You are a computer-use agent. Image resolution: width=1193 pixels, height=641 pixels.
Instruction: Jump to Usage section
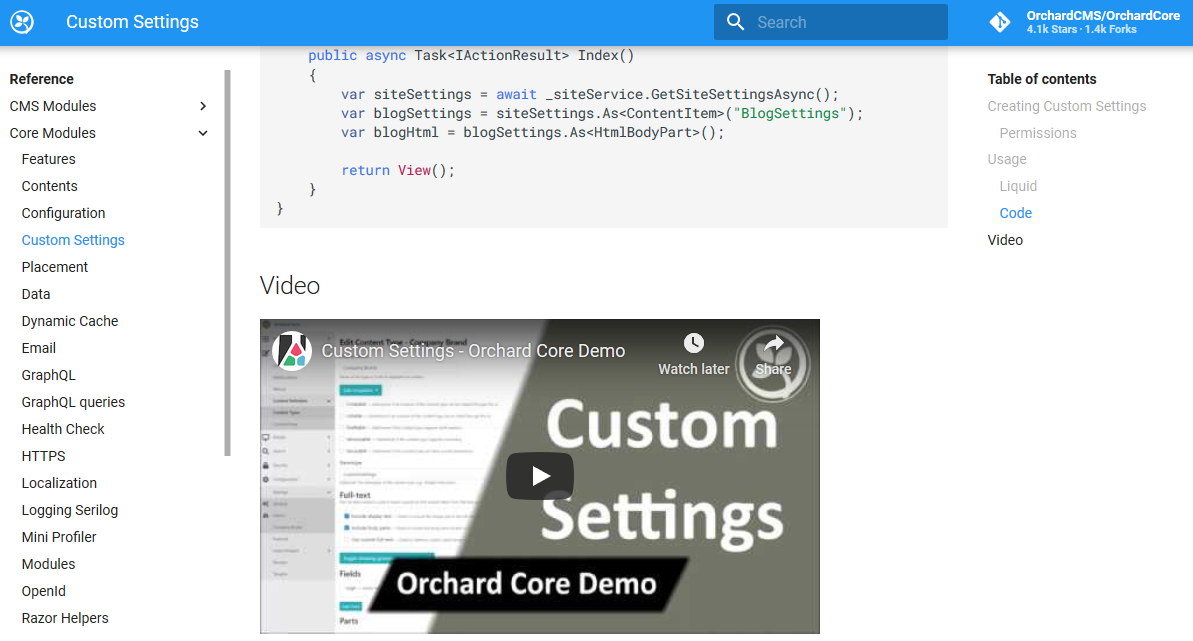[x=1007, y=159]
